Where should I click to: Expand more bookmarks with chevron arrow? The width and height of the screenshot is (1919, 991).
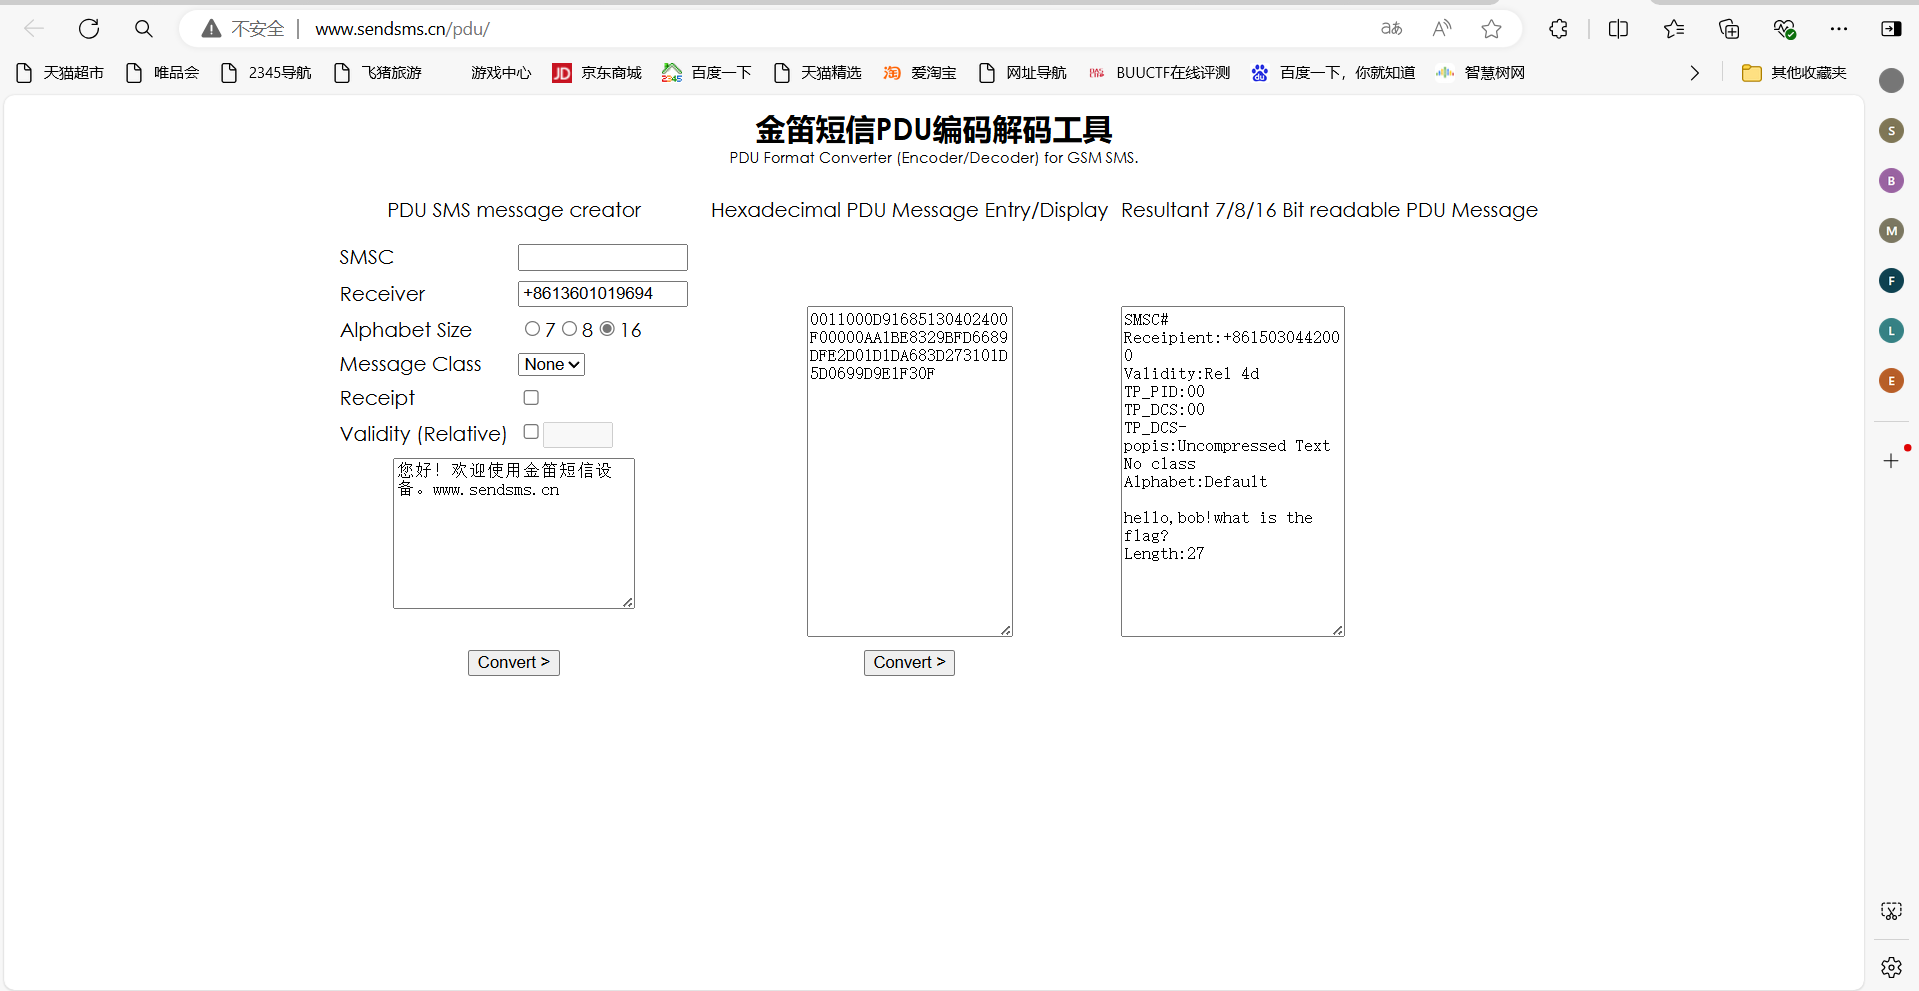tap(1694, 73)
